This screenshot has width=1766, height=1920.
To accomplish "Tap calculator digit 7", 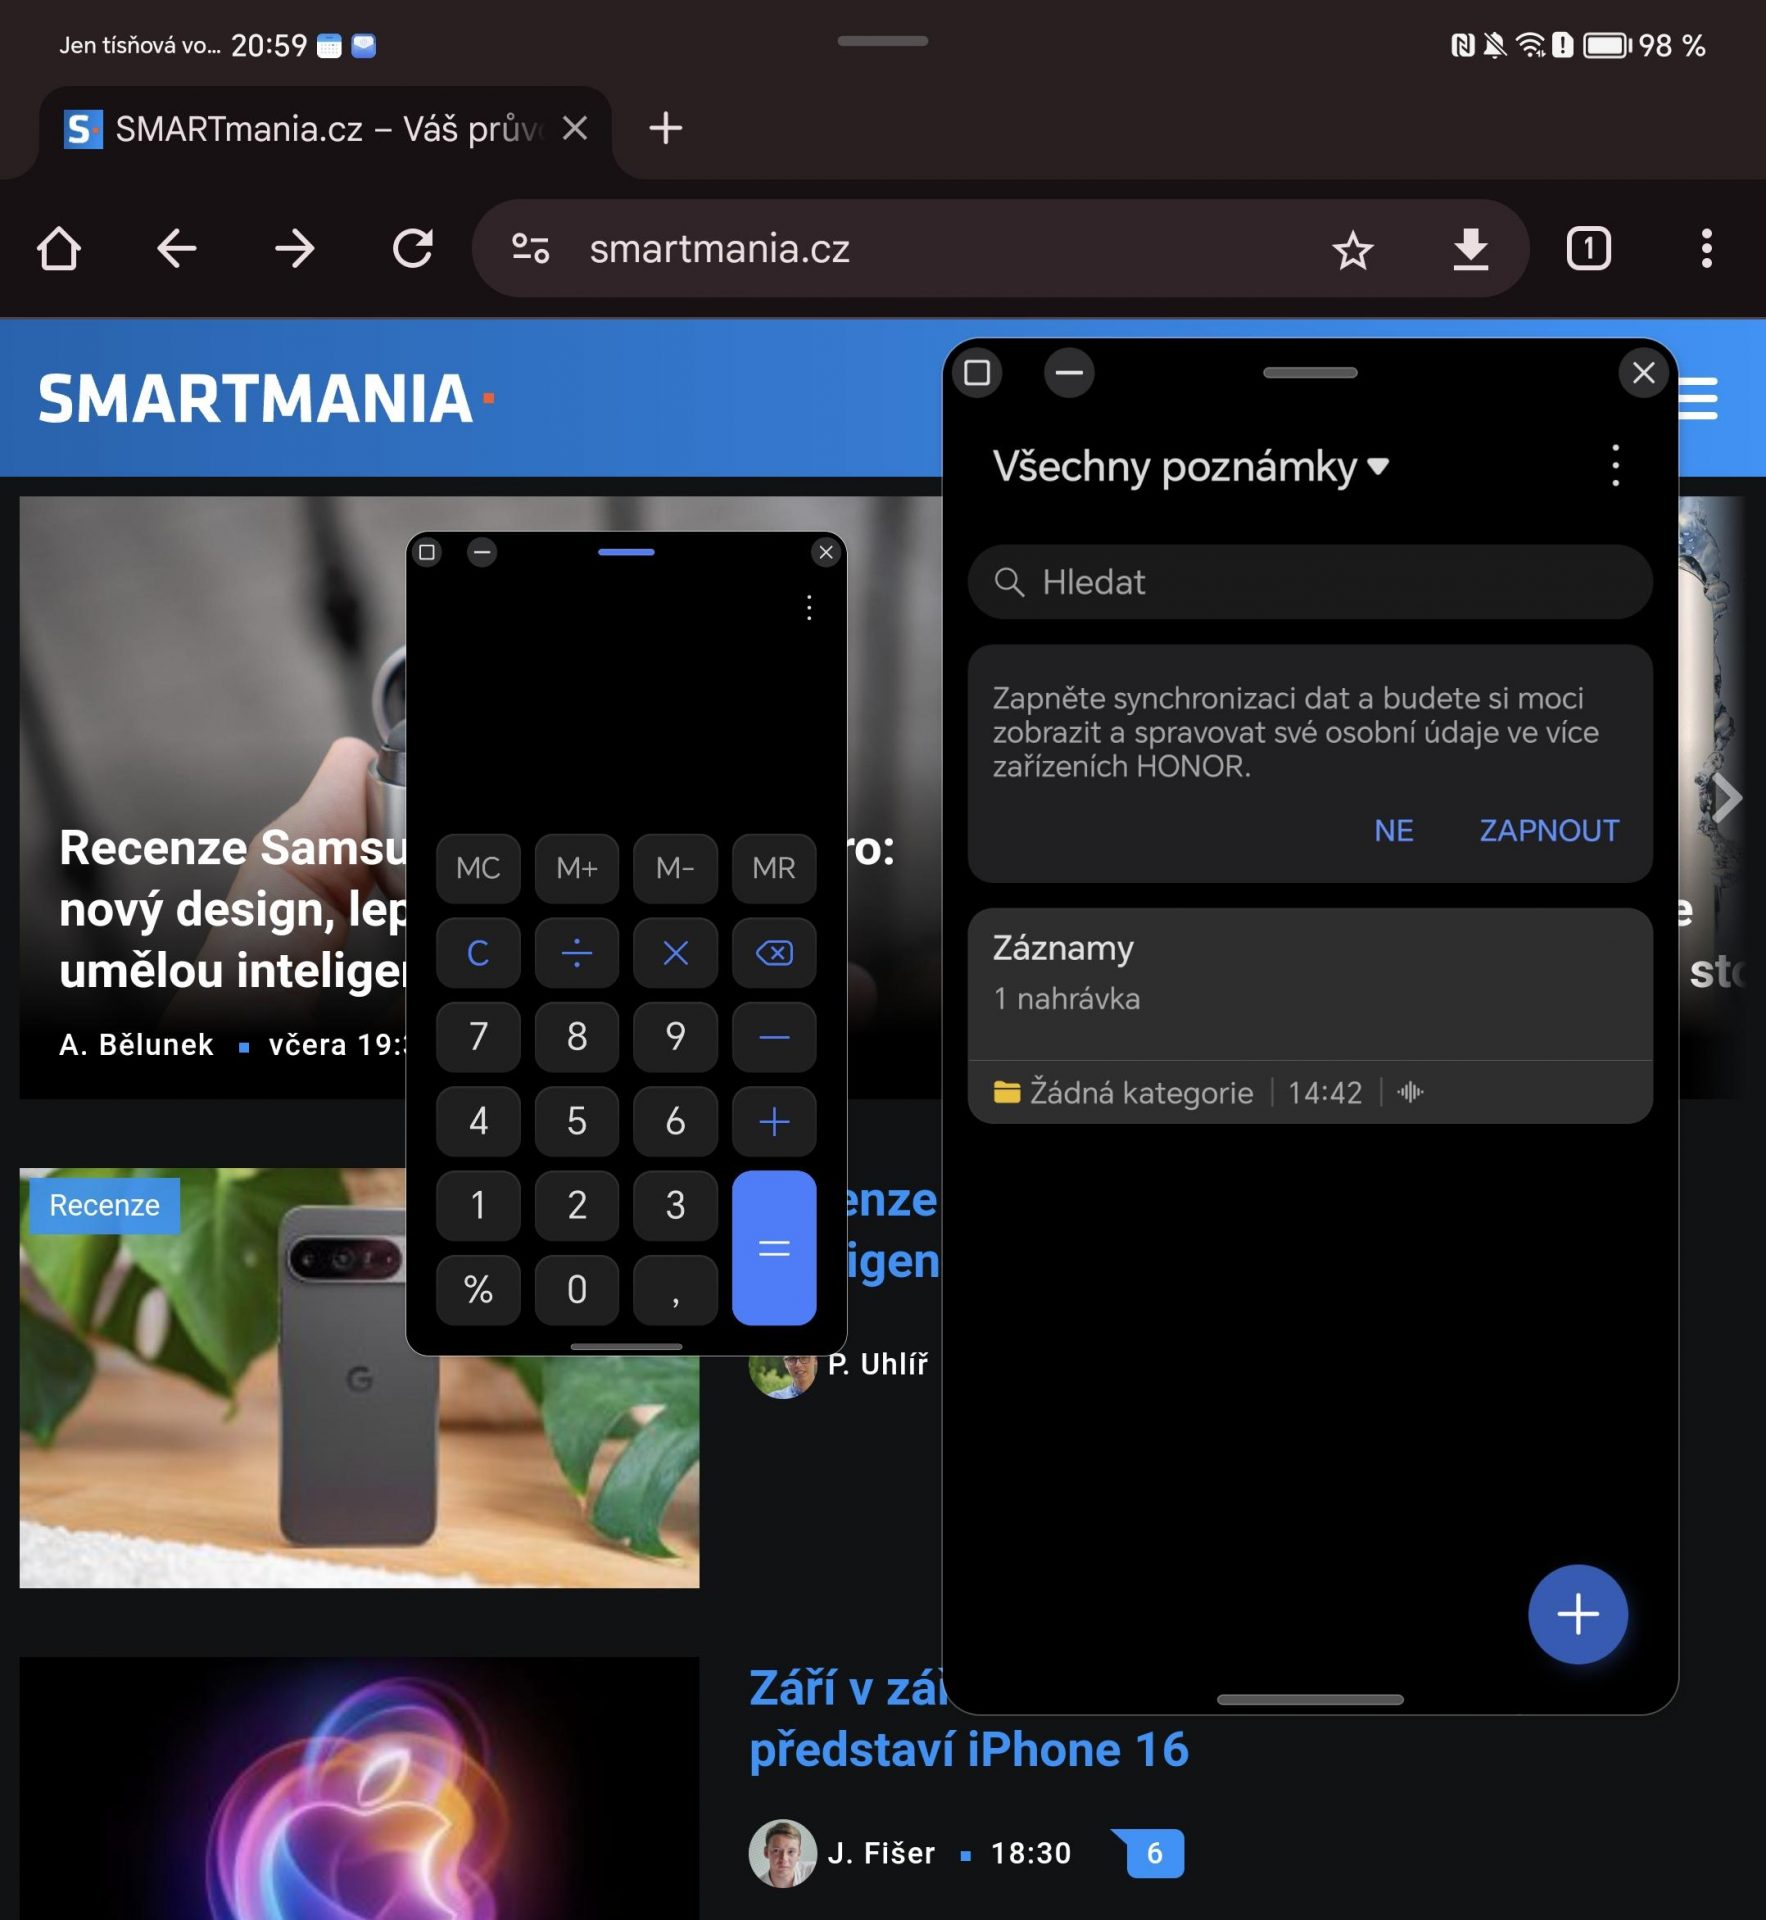I will point(478,1037).
